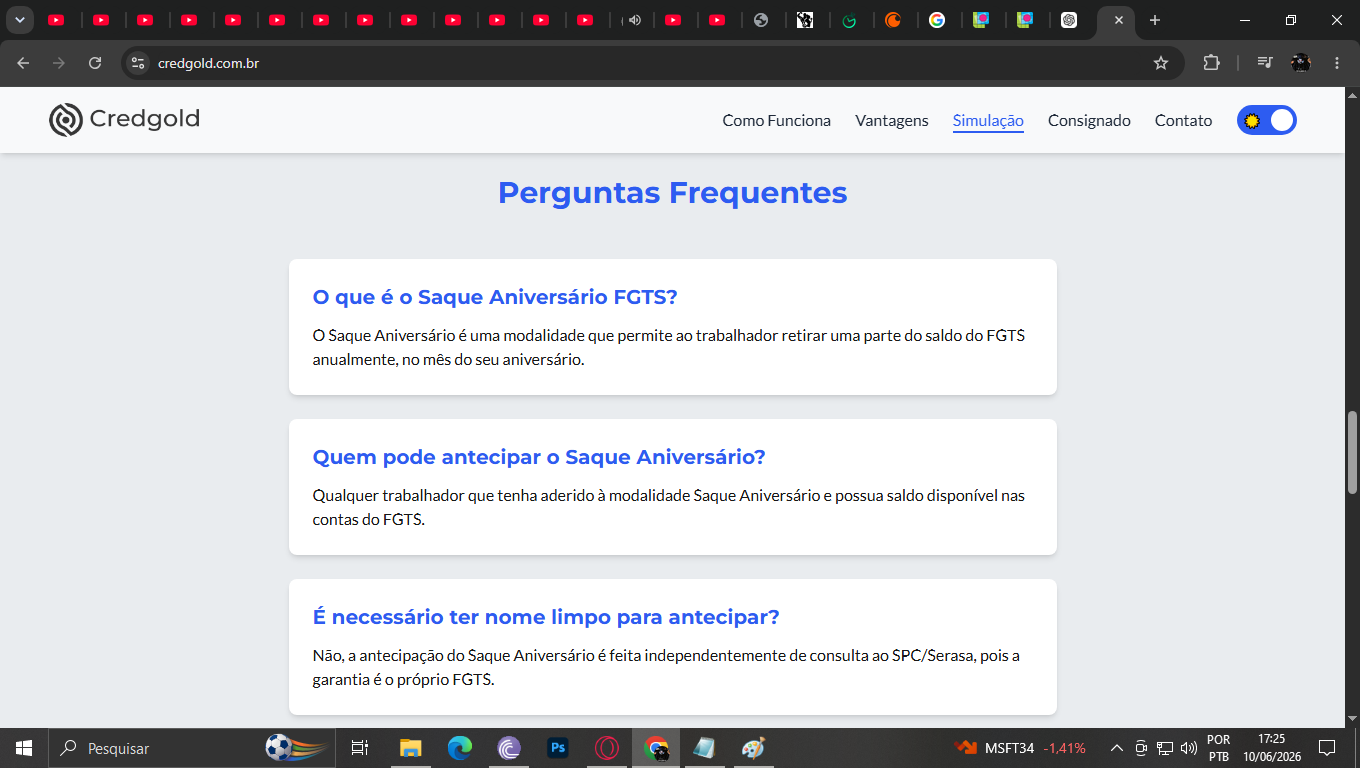The width and height of the screenshot is (1360, 768).
Task: Open the purple swirl app on the taskbar
Action: [509, 748]
